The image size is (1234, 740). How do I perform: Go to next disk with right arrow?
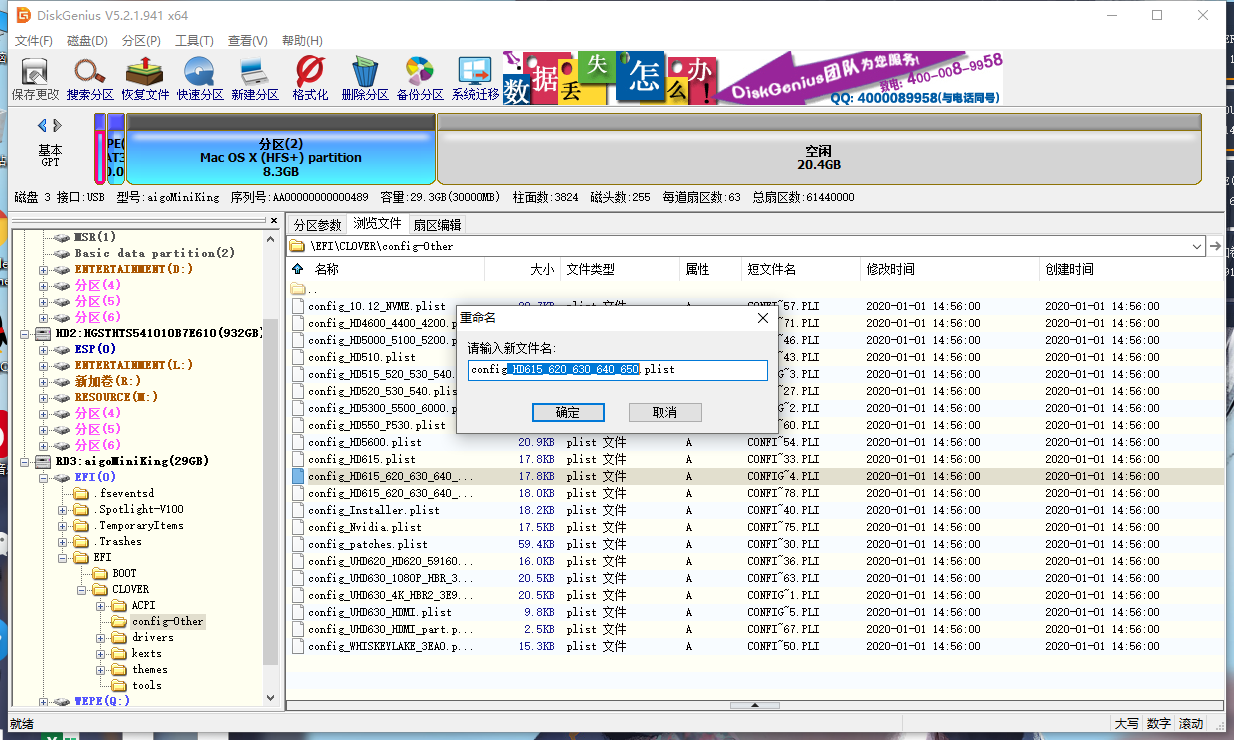pos(58,125)
